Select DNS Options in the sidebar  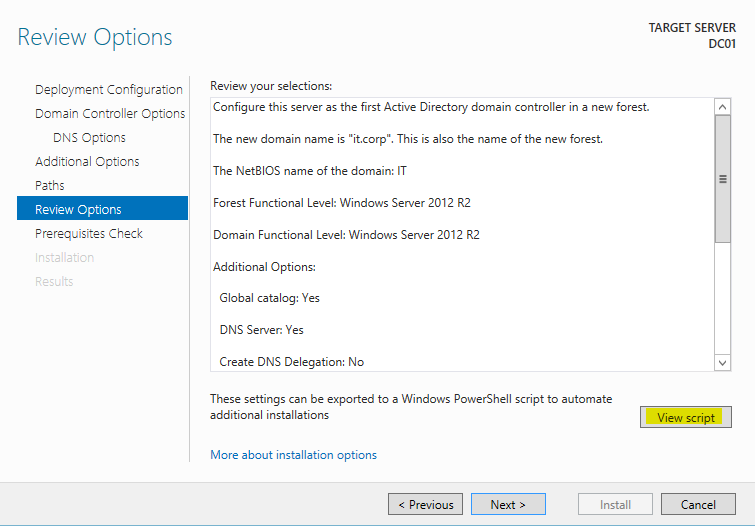click(x=89, y=138)
